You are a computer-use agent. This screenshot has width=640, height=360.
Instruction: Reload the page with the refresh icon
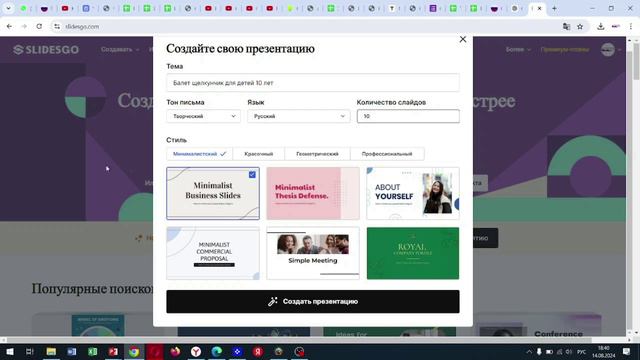click(x=39, y=27)
